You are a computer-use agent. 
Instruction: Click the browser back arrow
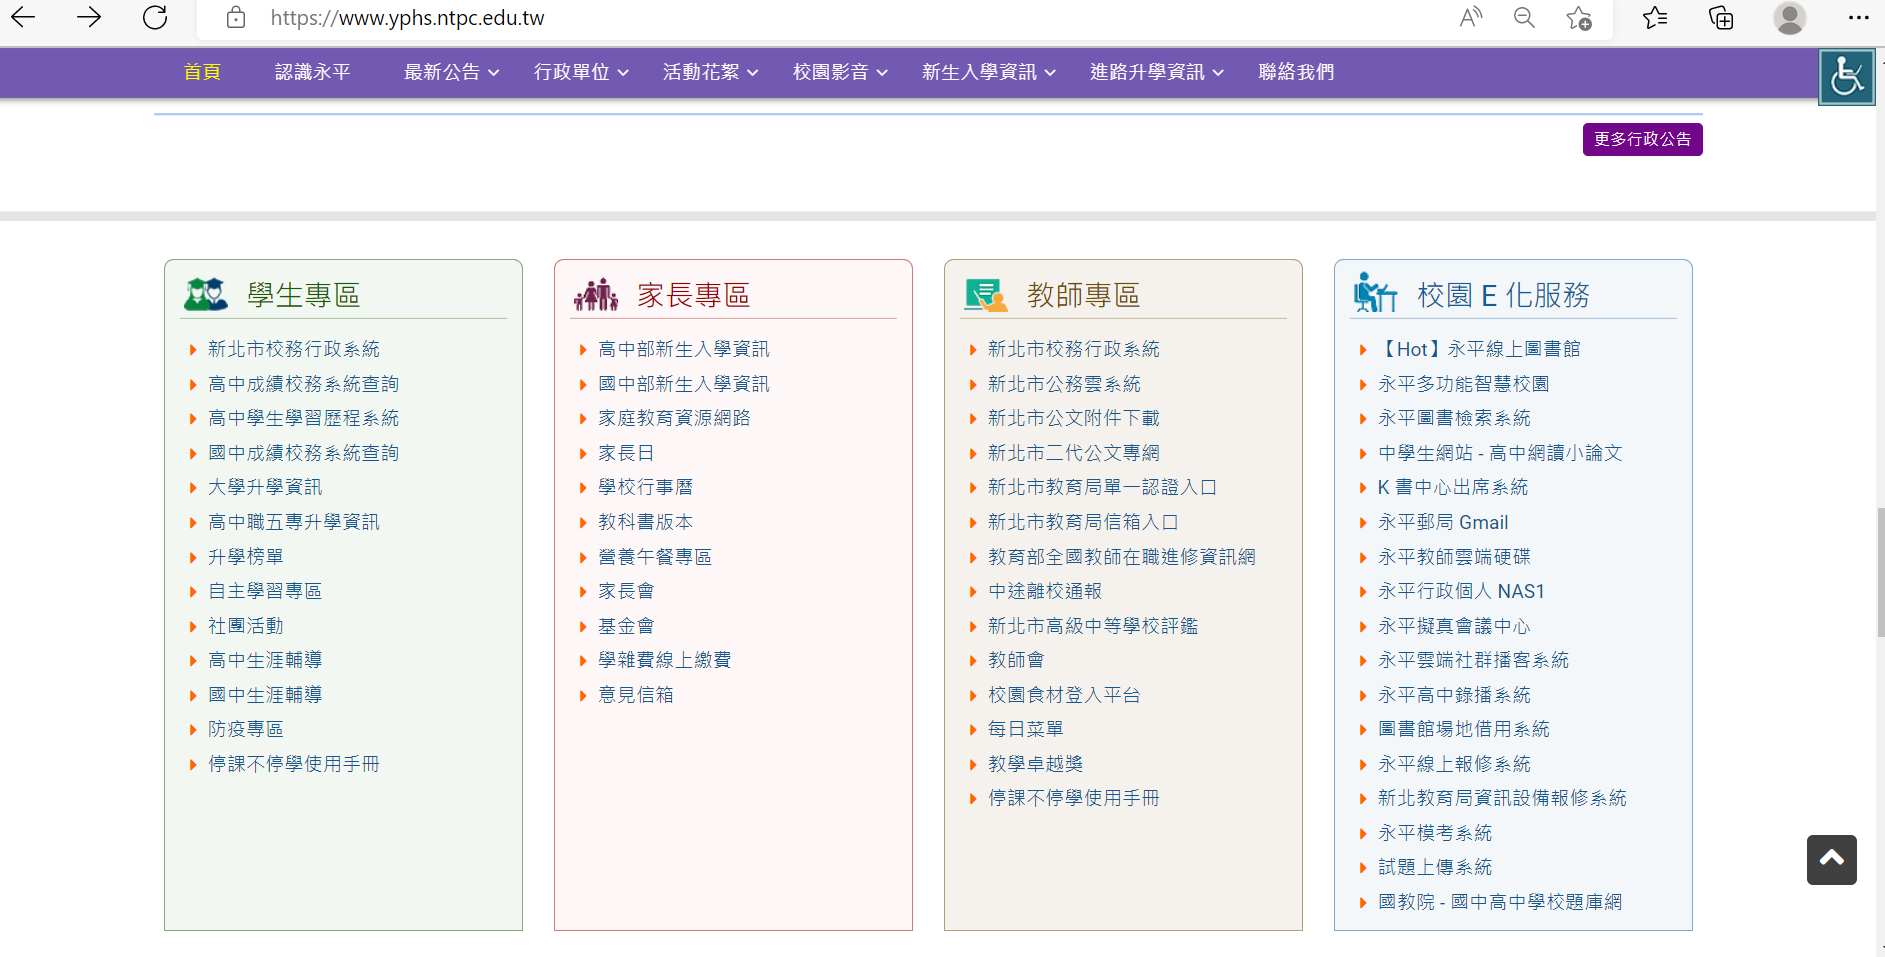23,18
